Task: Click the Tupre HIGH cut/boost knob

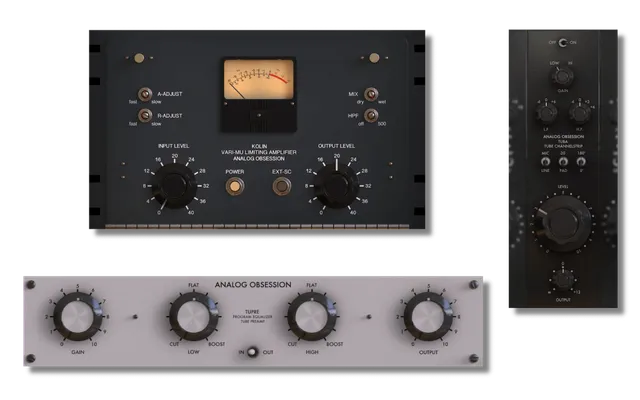Action: [312, 317]
